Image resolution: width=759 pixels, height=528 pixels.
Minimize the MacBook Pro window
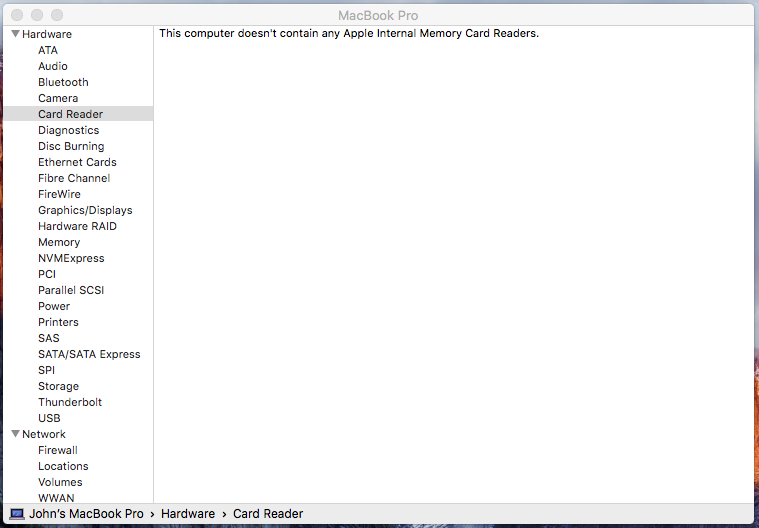(x=37, y=15)
